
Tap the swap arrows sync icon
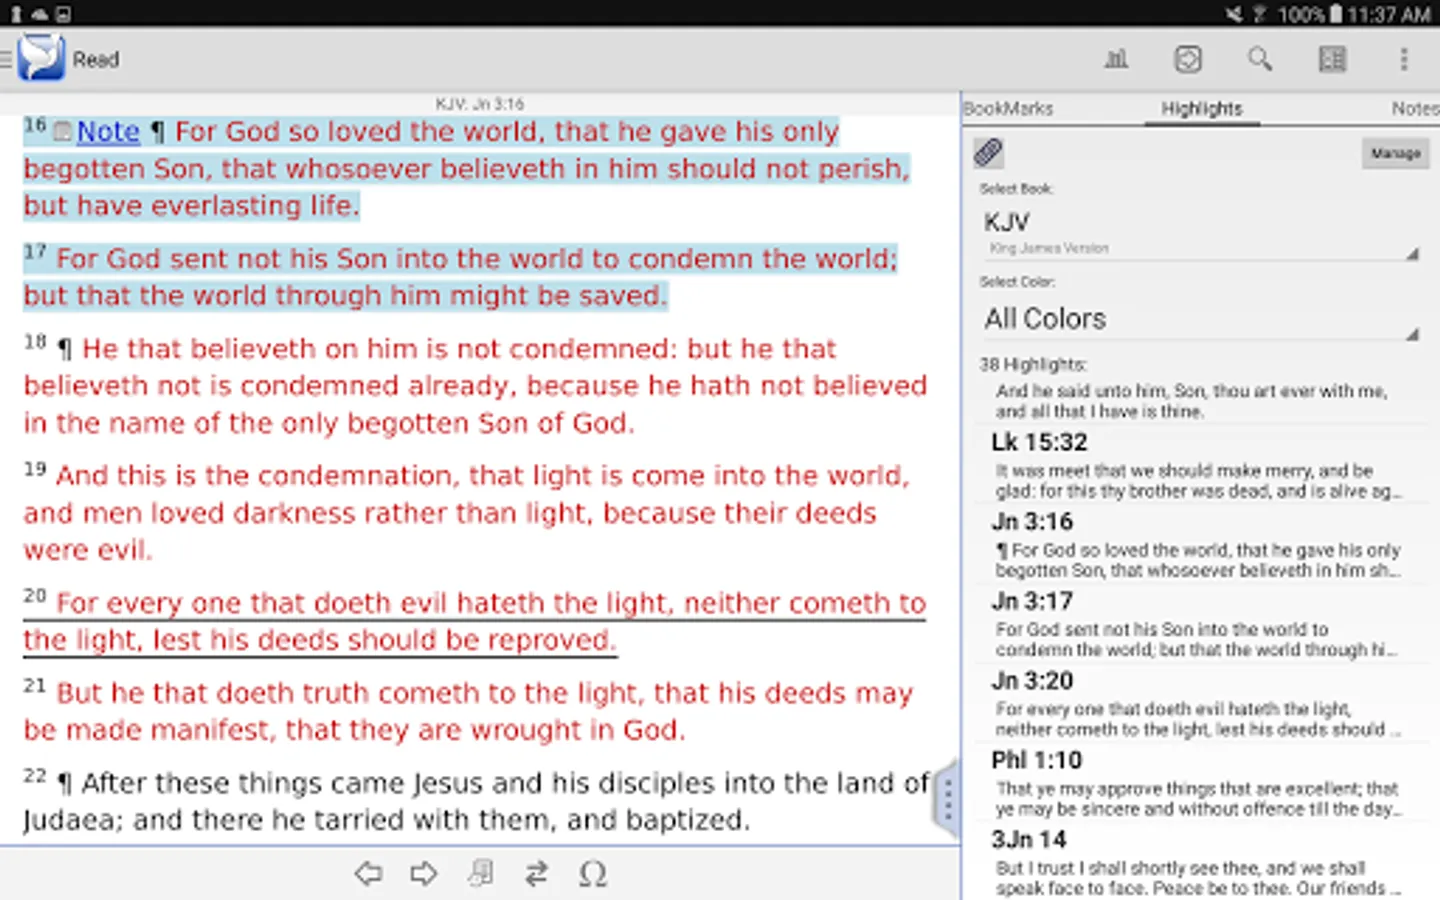(x=537, y=874)
